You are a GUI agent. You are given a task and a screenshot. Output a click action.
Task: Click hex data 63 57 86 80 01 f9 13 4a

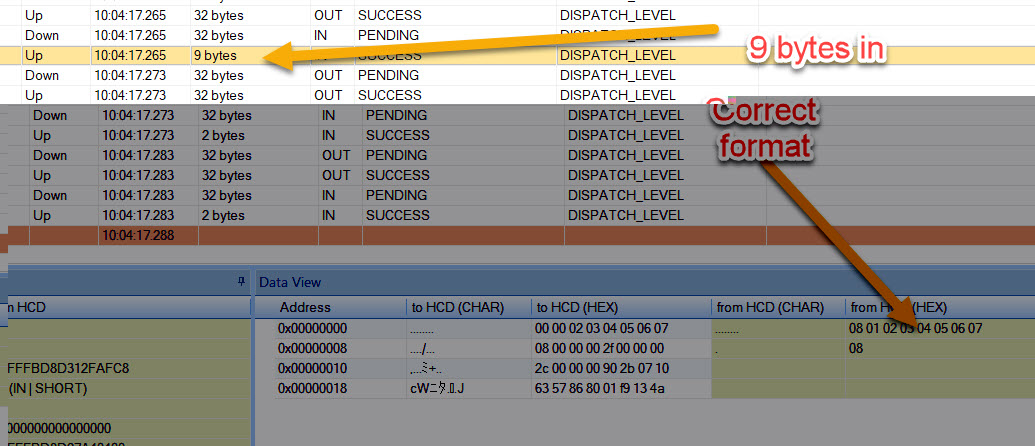click(600, 388)
